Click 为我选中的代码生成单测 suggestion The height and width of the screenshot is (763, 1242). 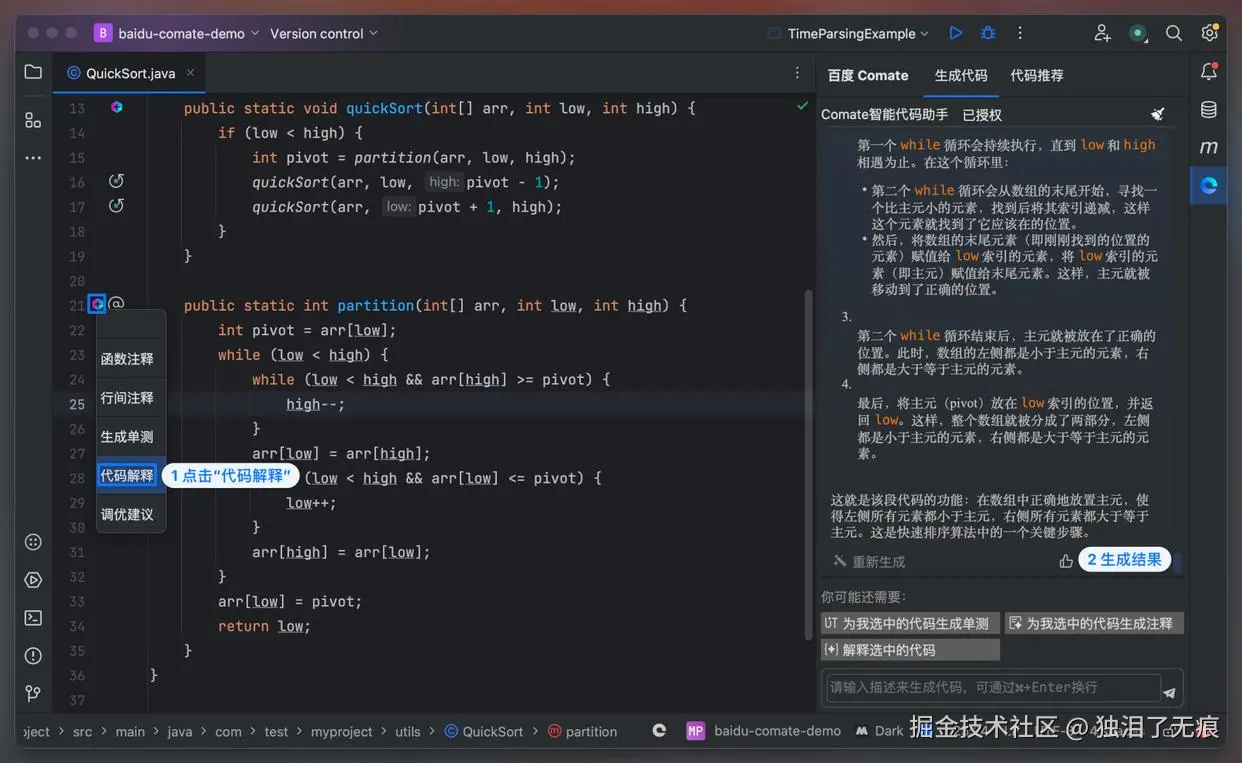pos(910,623)
